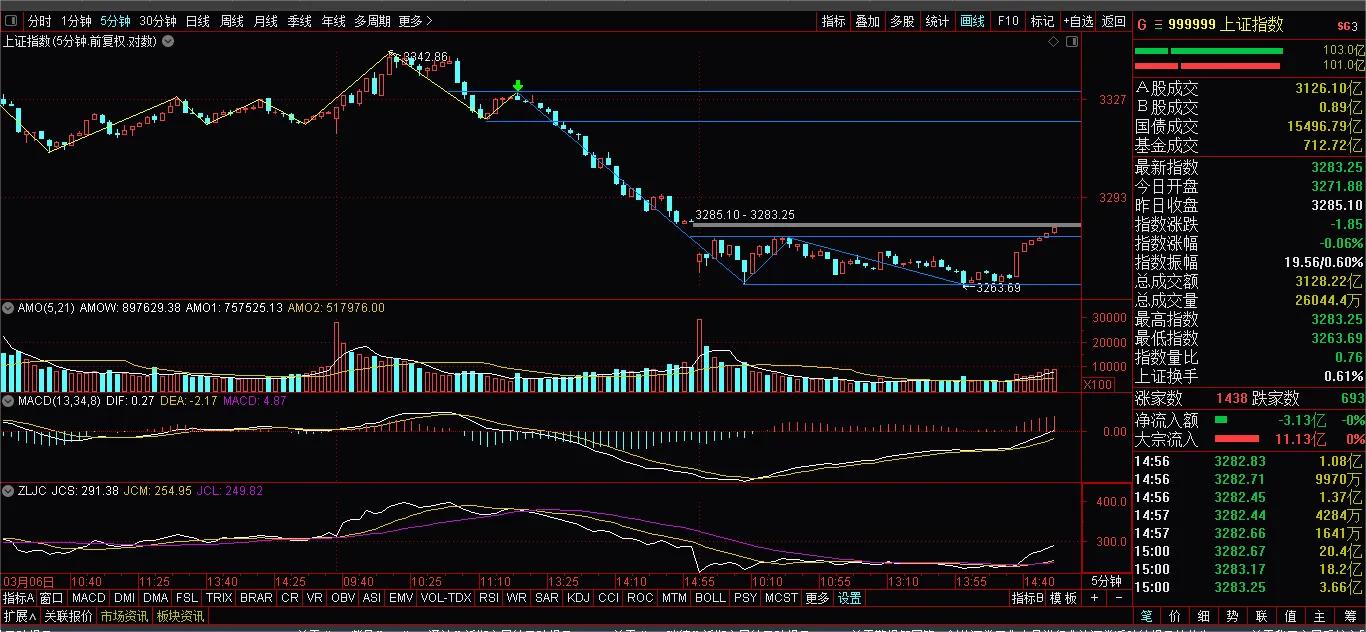Open AMO indicator panel options arrow

pyautogui.click(x=10, y=308)
